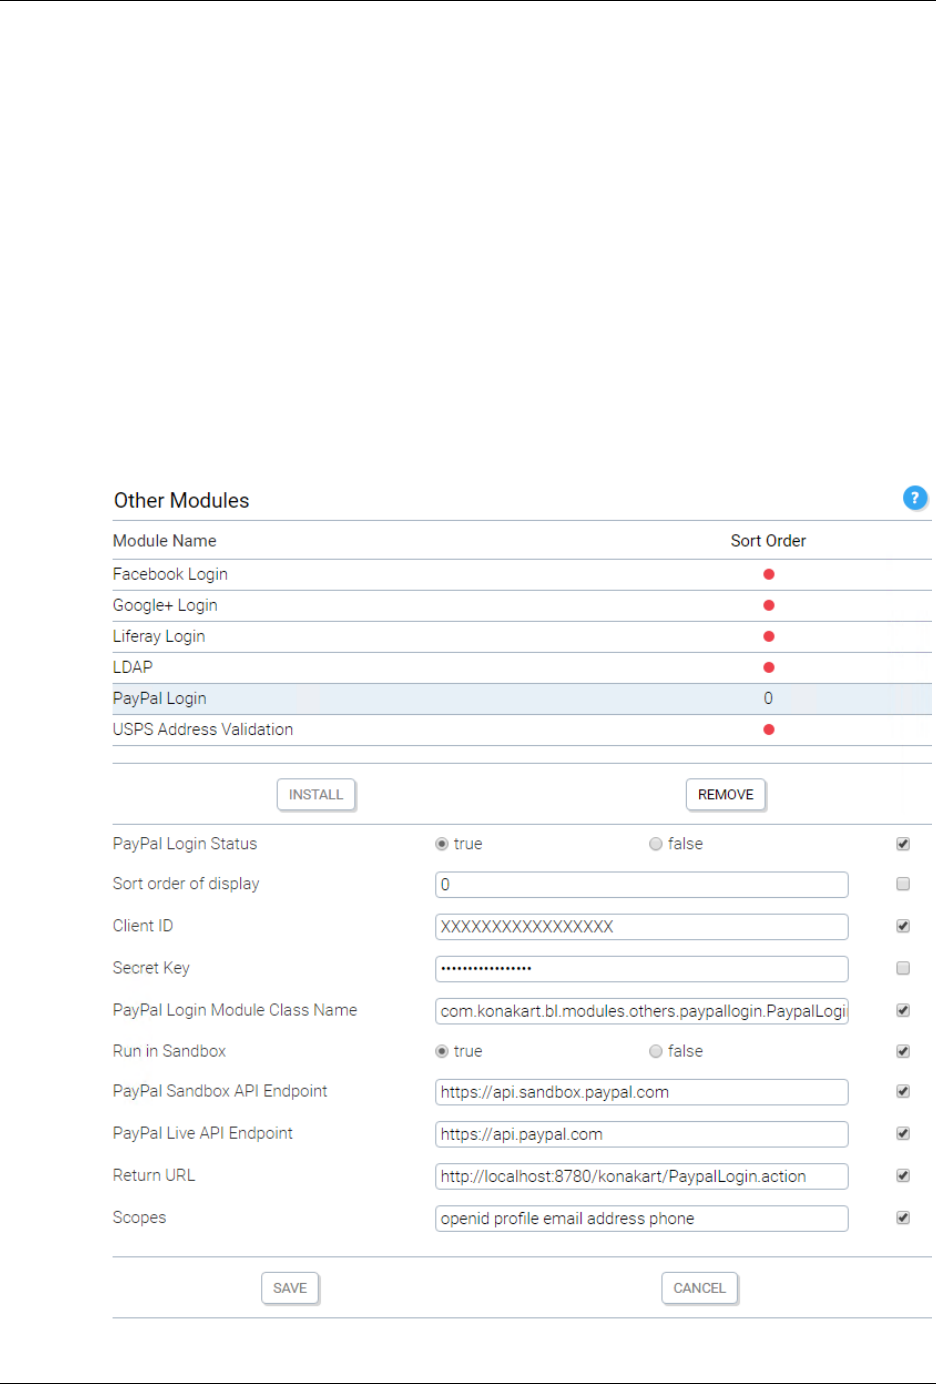Set PayPal Login Status to false
Screen dimensions: 936x1384
656,844
